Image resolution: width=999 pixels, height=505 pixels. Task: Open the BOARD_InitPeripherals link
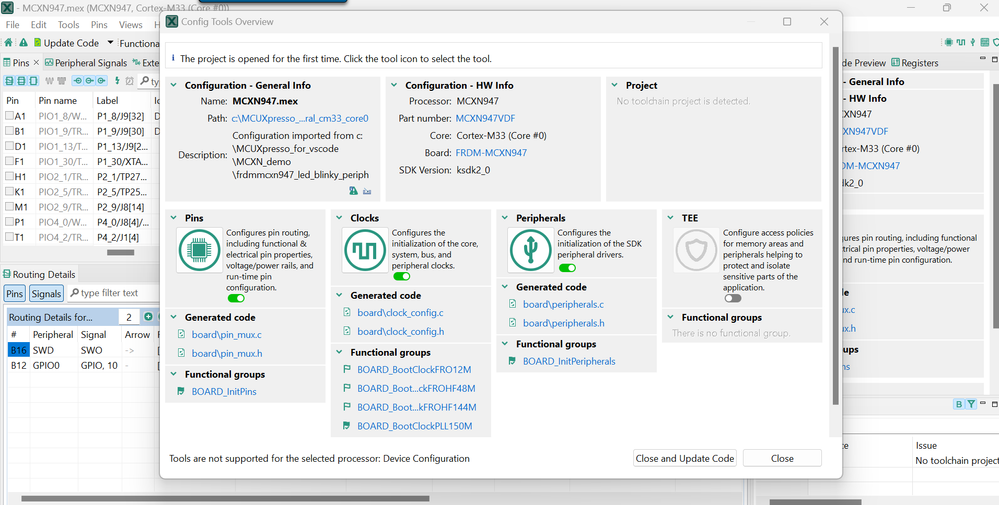point(569,361)
